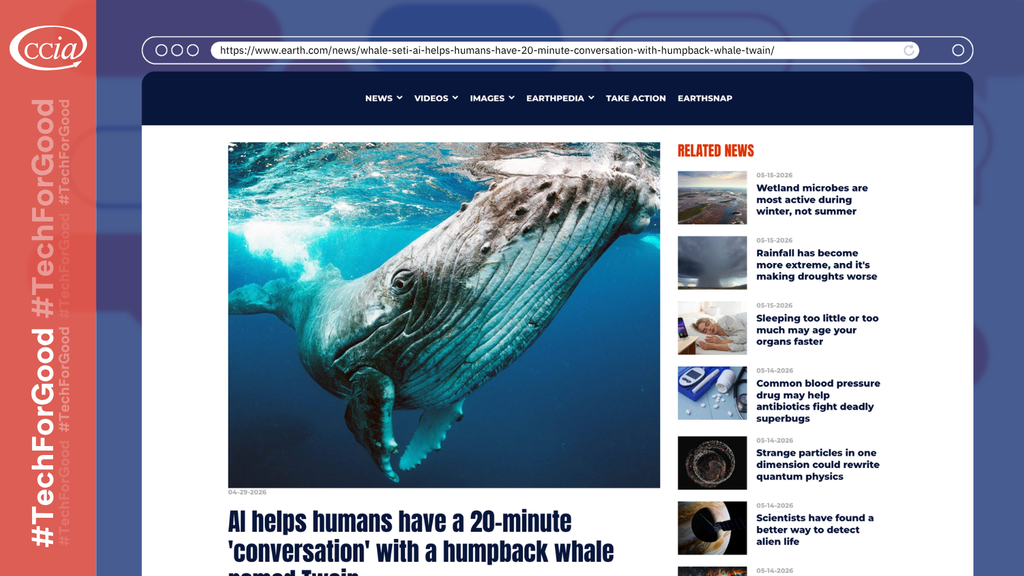Open sleeping woman thumbnail
1024x576 pixels.
[712, 328]
